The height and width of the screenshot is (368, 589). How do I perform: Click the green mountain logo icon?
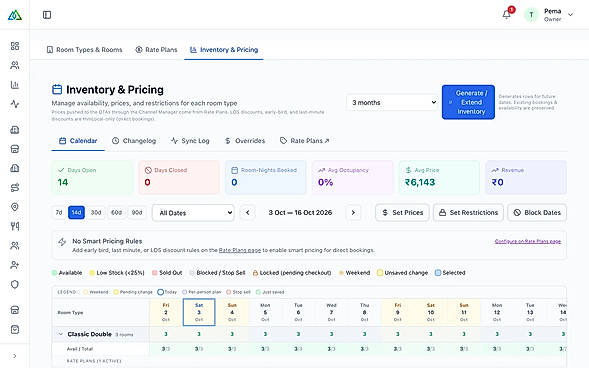click(15, 15)
